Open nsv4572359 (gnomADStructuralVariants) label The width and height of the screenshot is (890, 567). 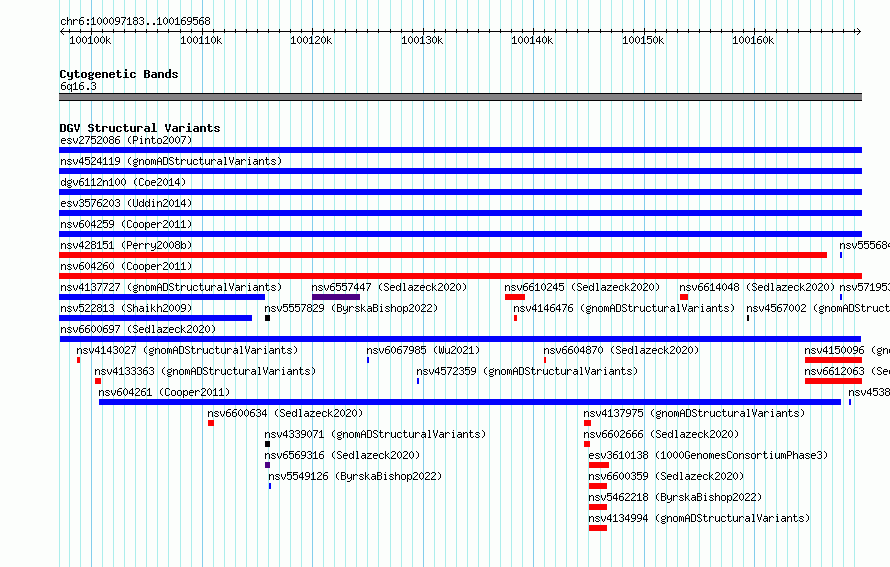527,371
